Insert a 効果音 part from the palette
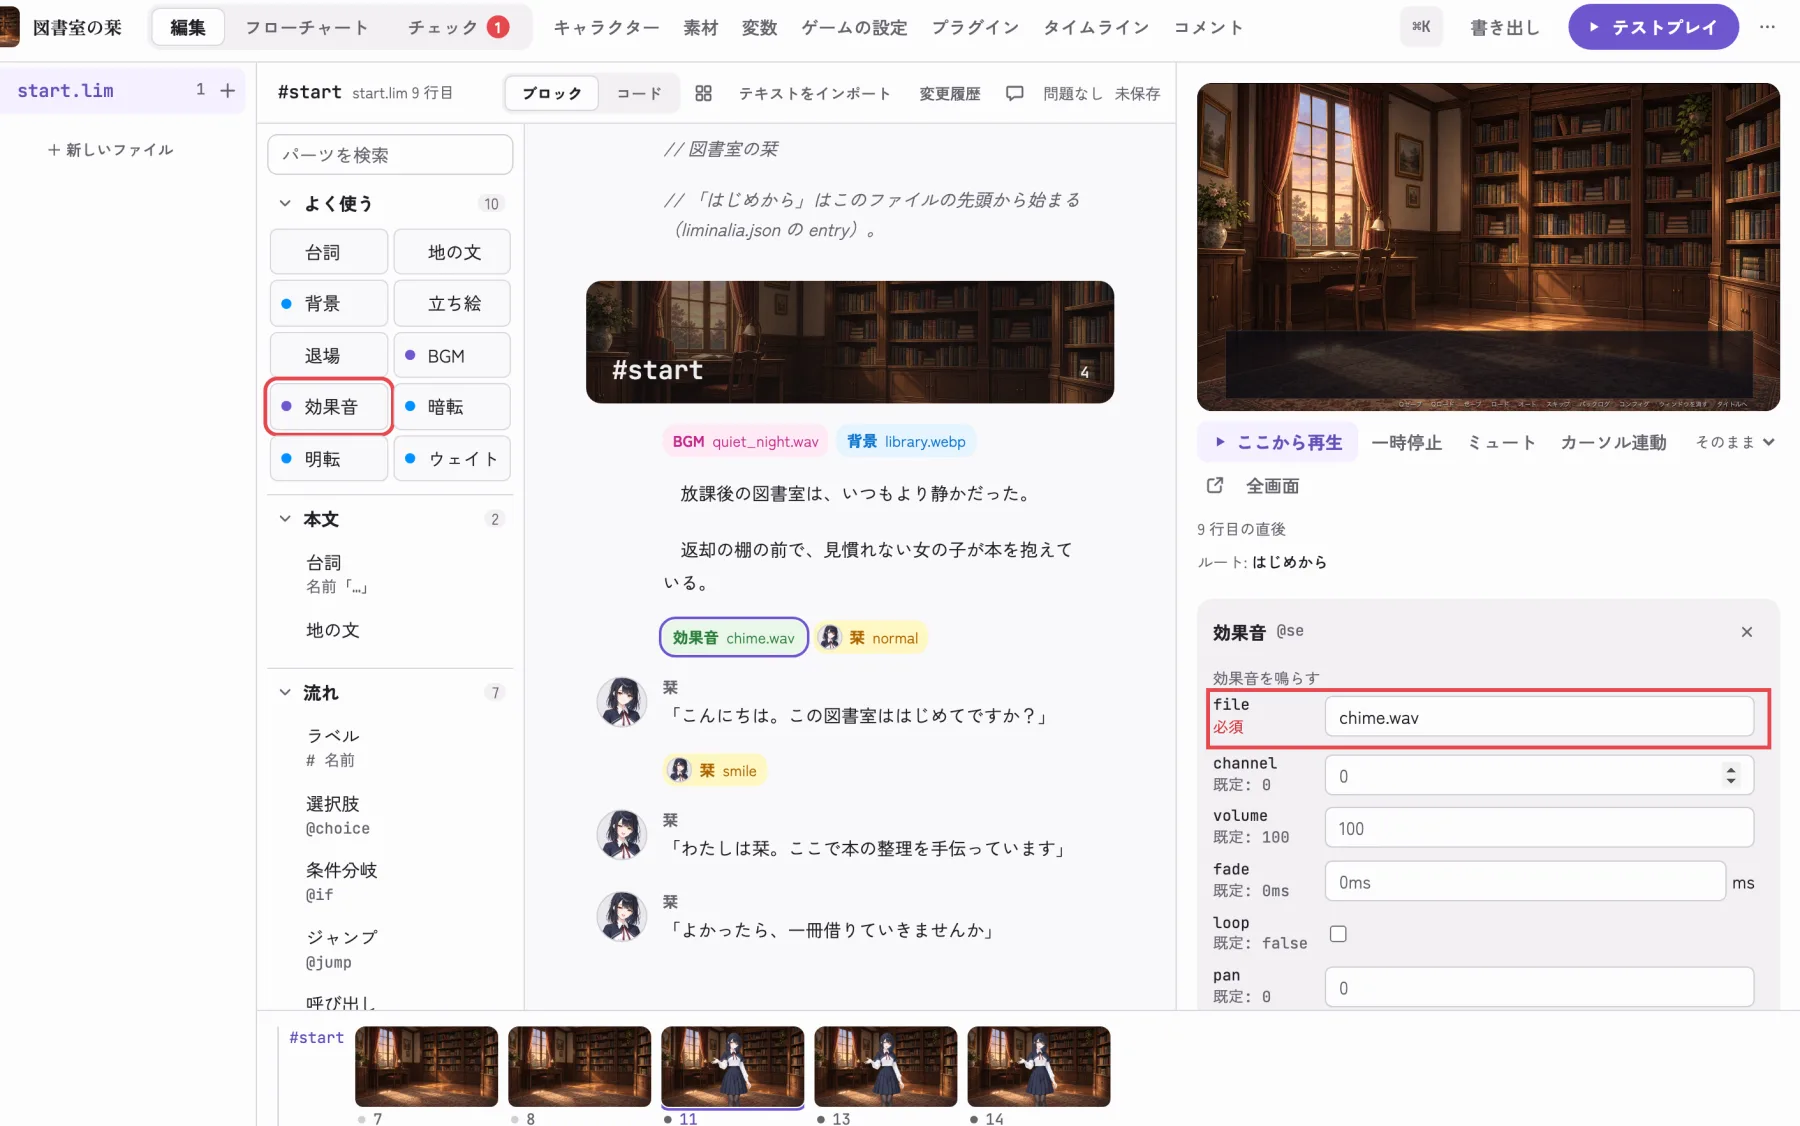Screen dimensions: 1800x1126 coord(329,407)
